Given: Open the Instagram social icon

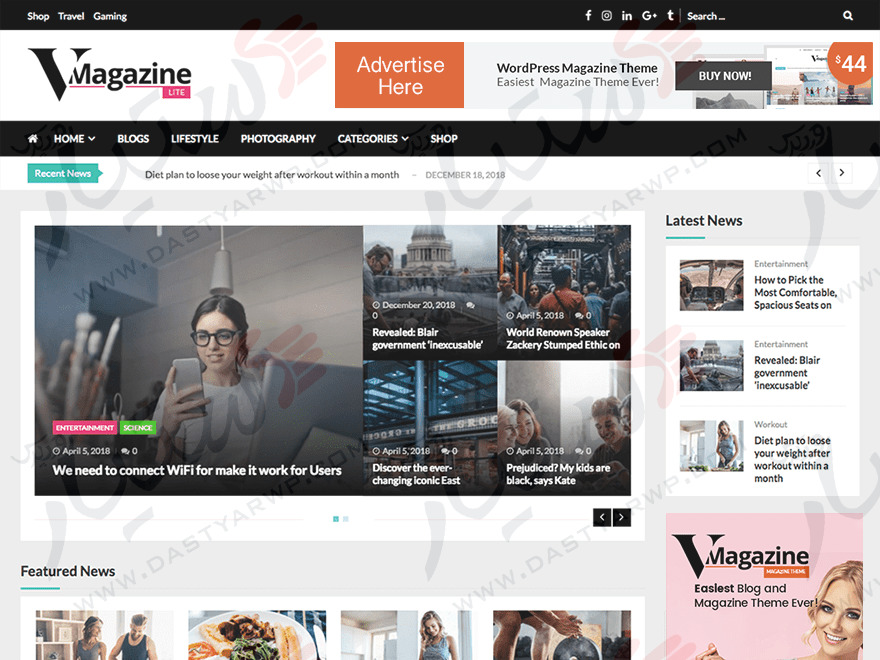Looking at the screenshot, I should [607, 16].
